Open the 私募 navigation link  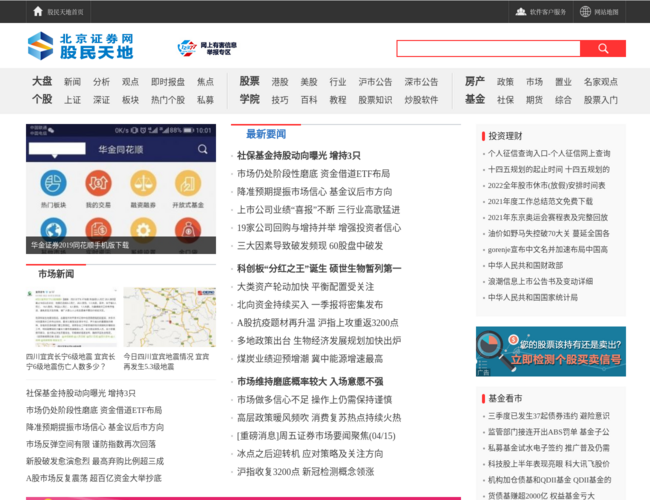point(205,100)
